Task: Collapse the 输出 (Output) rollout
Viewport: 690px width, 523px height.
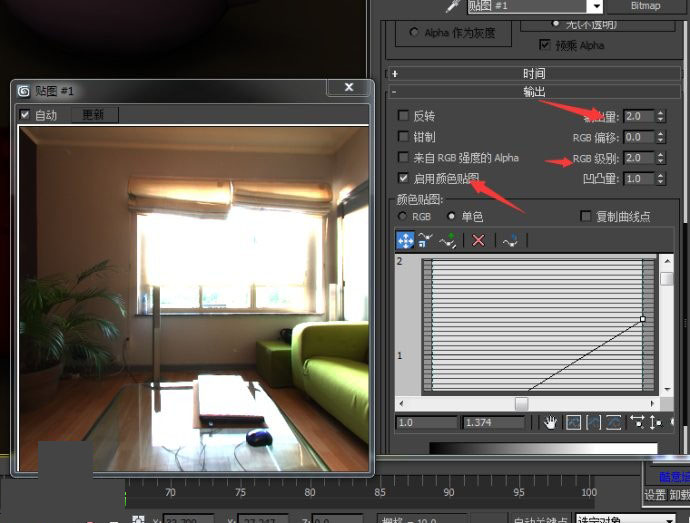Action: [534, 92]
